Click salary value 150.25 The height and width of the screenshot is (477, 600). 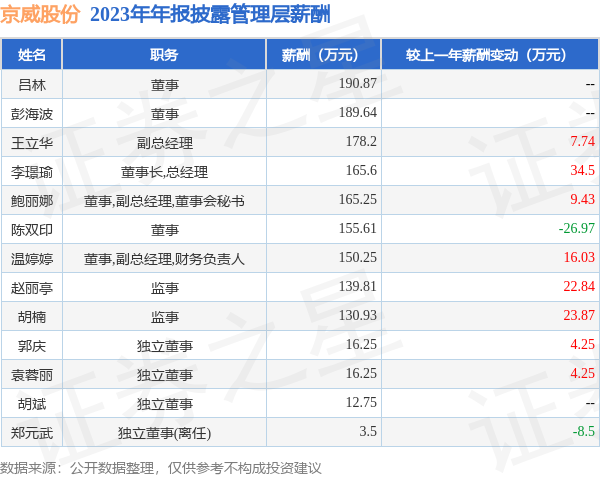click(358, 257)
